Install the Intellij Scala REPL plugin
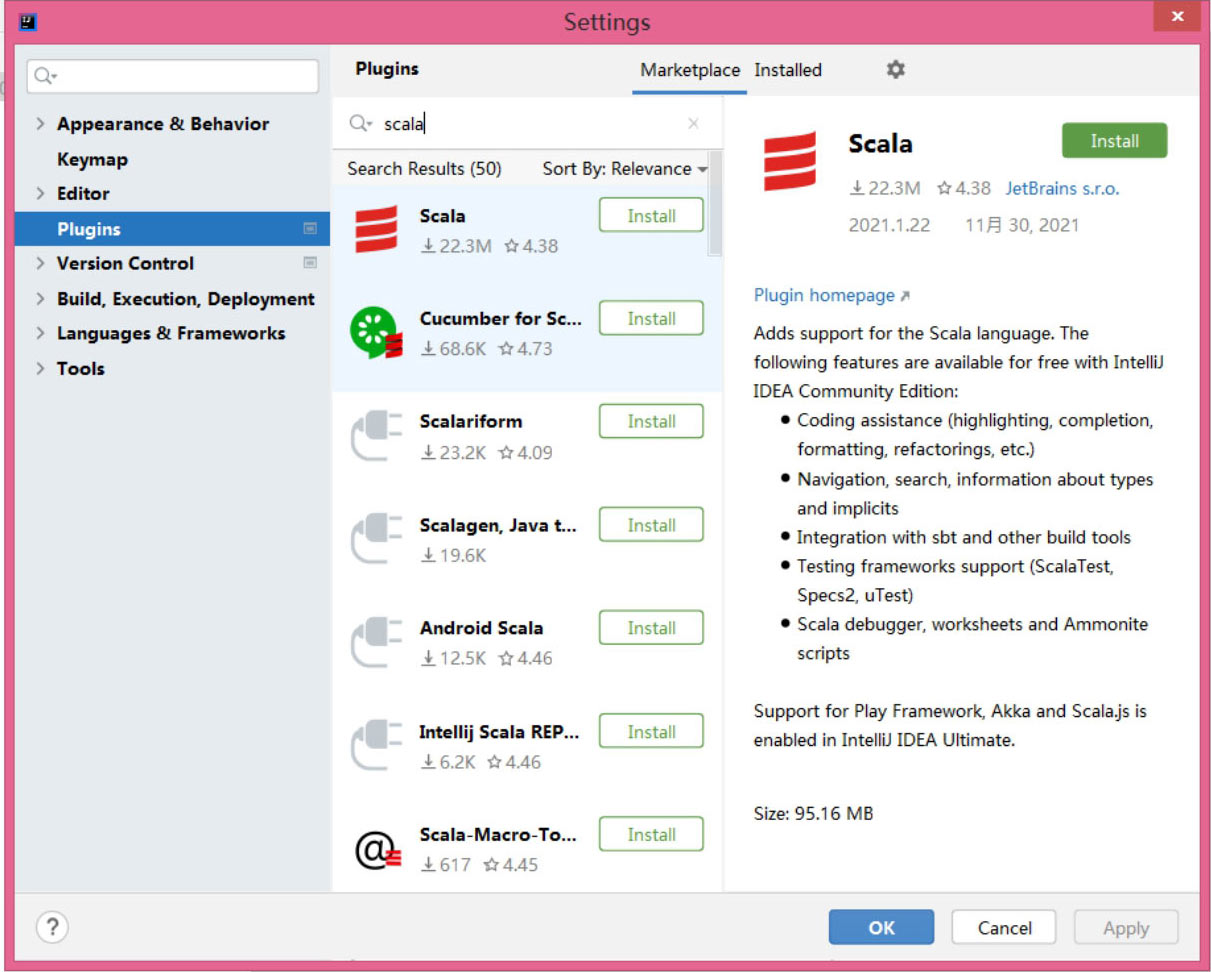The width and height of the screenshot is (1211, 972). [651, 732]
